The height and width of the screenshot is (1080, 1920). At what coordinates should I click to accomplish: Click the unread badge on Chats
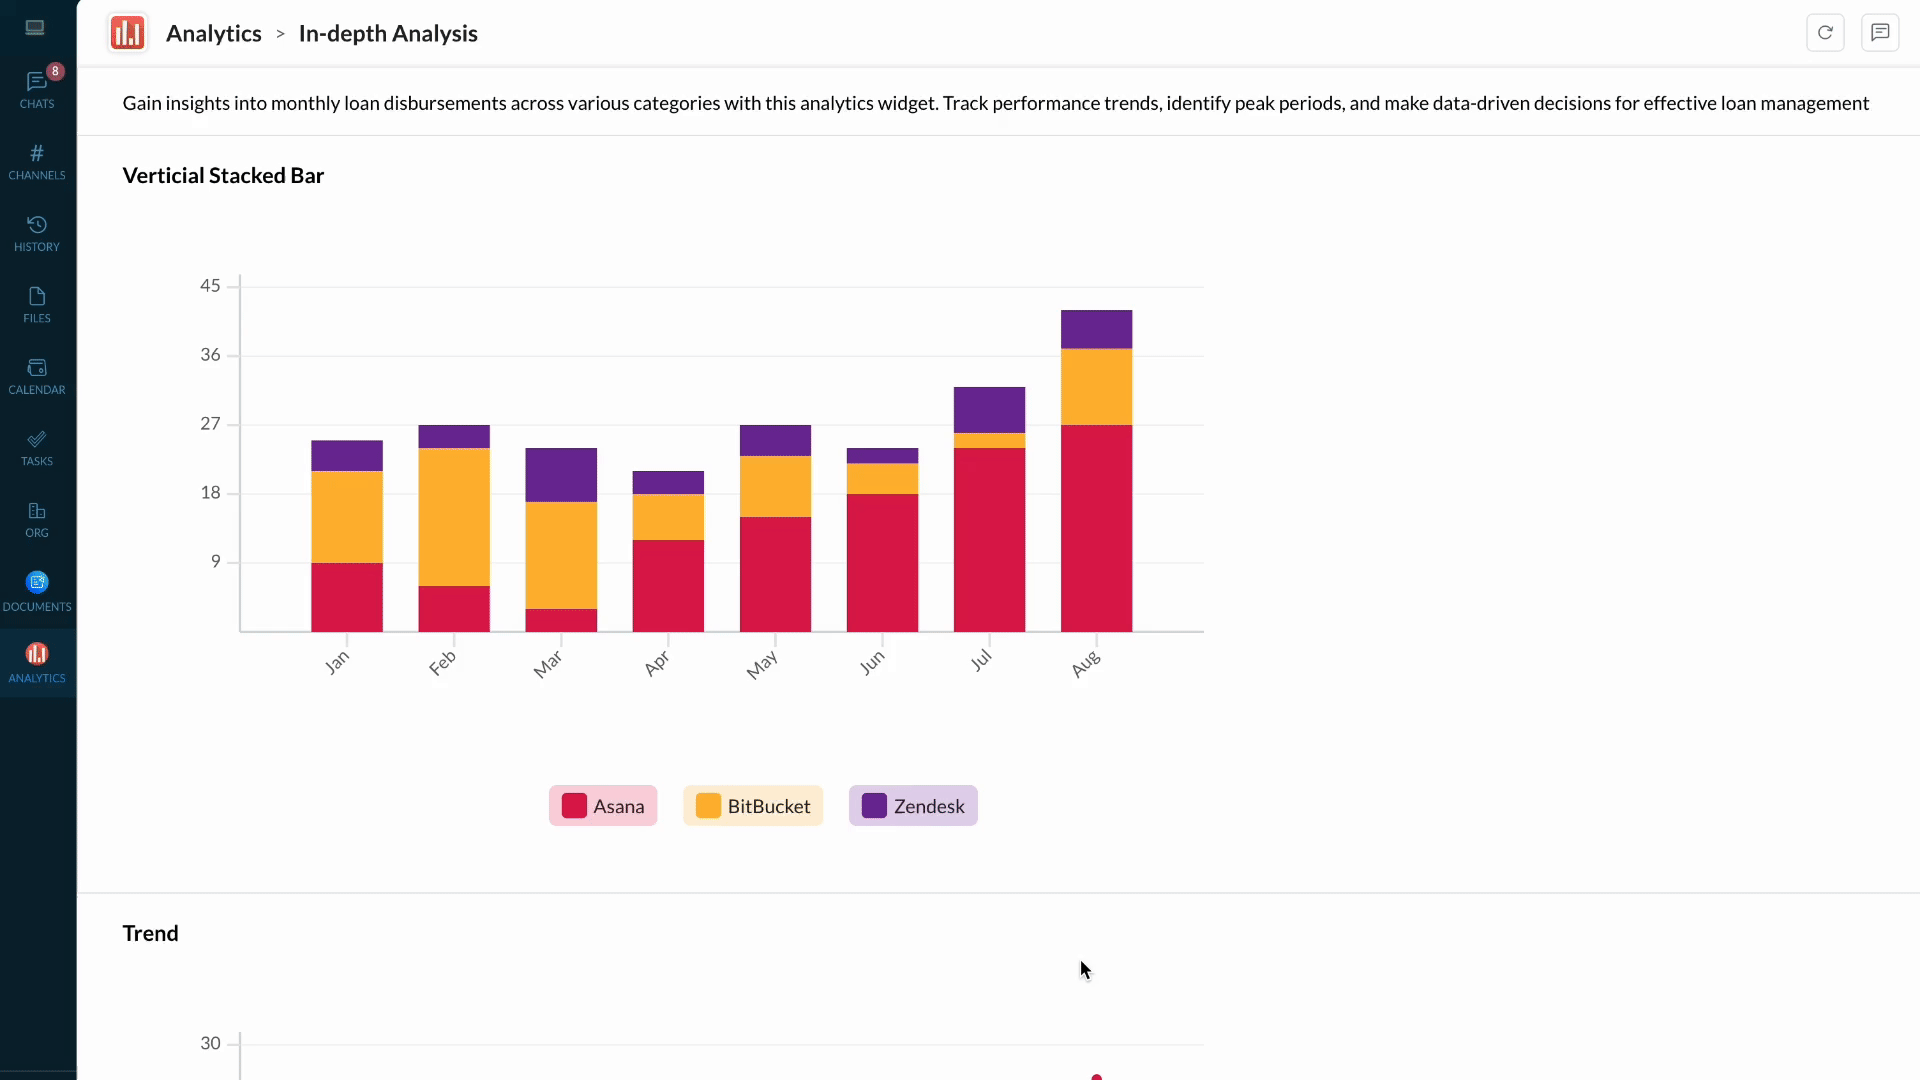56,71
